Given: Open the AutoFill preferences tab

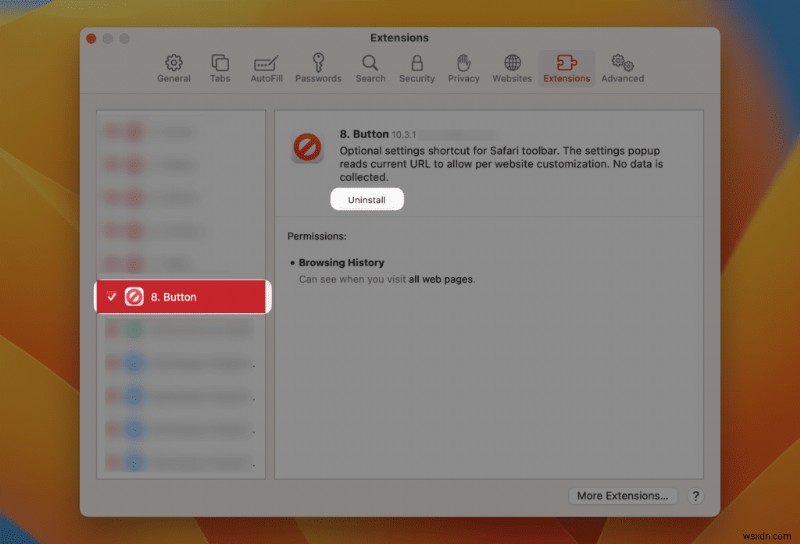Looking at the screenshot, I should click(x=266, y=68).
